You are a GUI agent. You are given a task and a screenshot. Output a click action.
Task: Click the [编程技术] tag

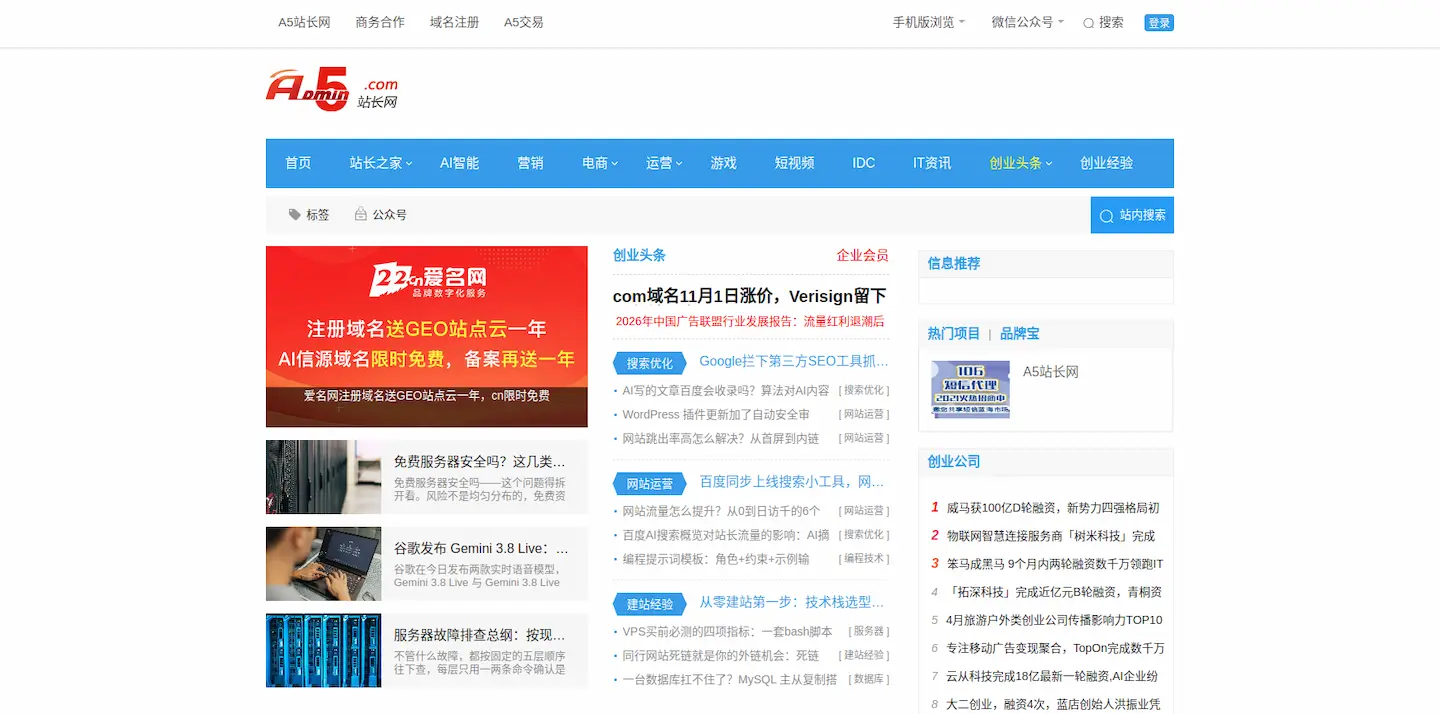tap(864, 559)
